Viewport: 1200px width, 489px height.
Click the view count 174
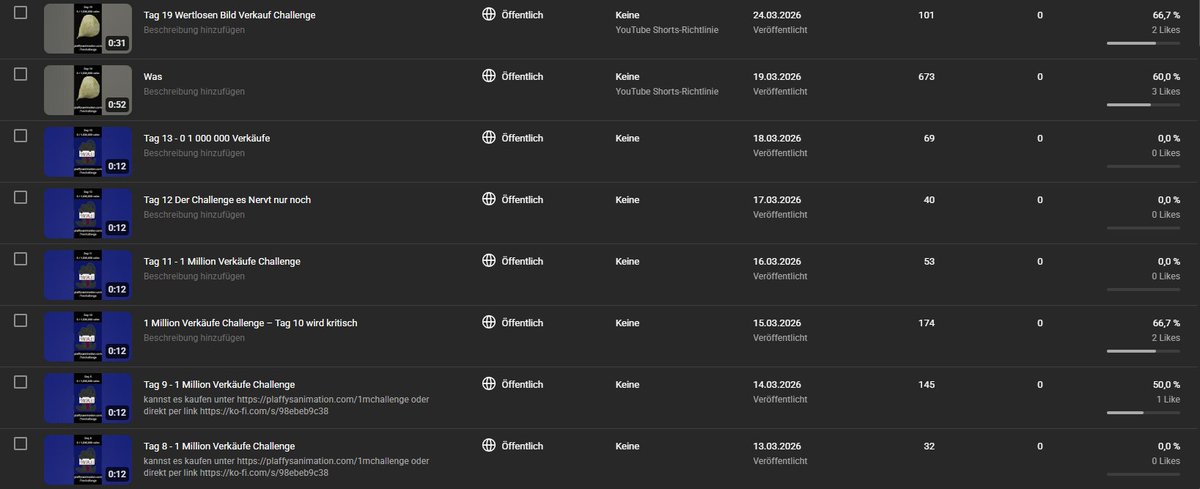click(x=926, y=323)
